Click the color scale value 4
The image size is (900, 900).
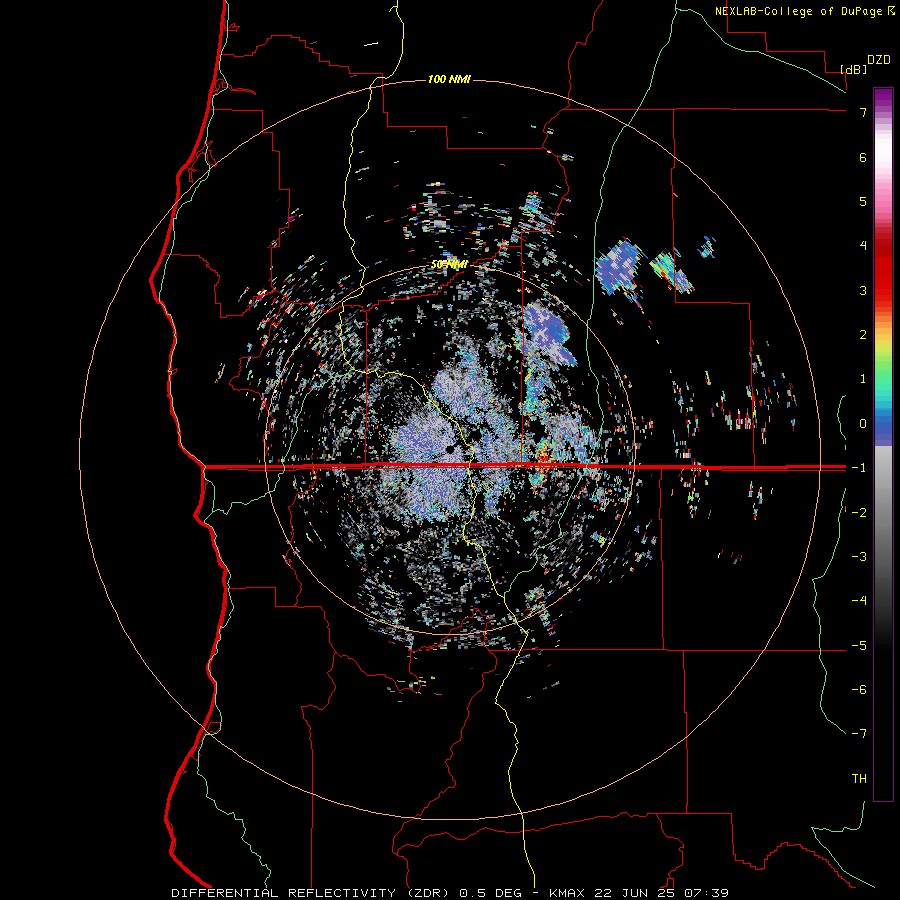pyautogui.click(x=863, y=246)
